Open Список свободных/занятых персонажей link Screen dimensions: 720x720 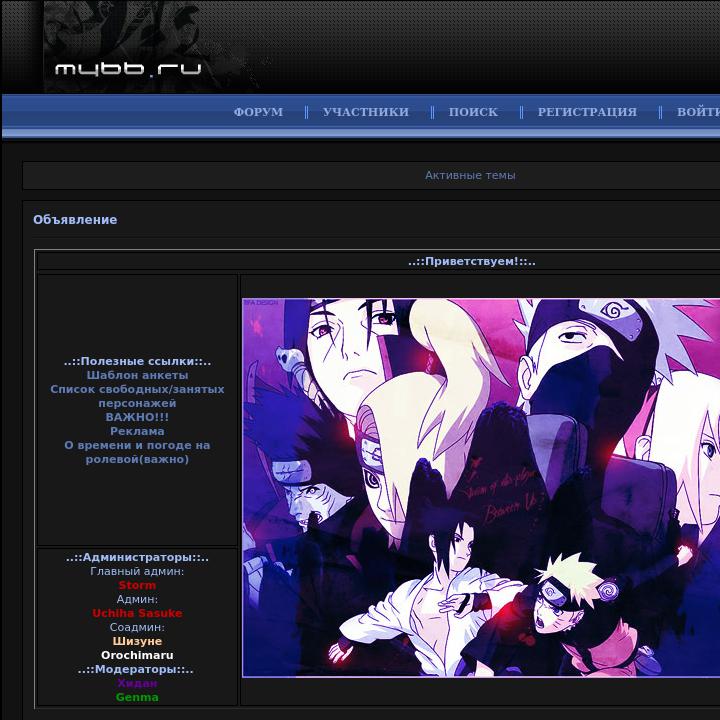coord(137,396)
